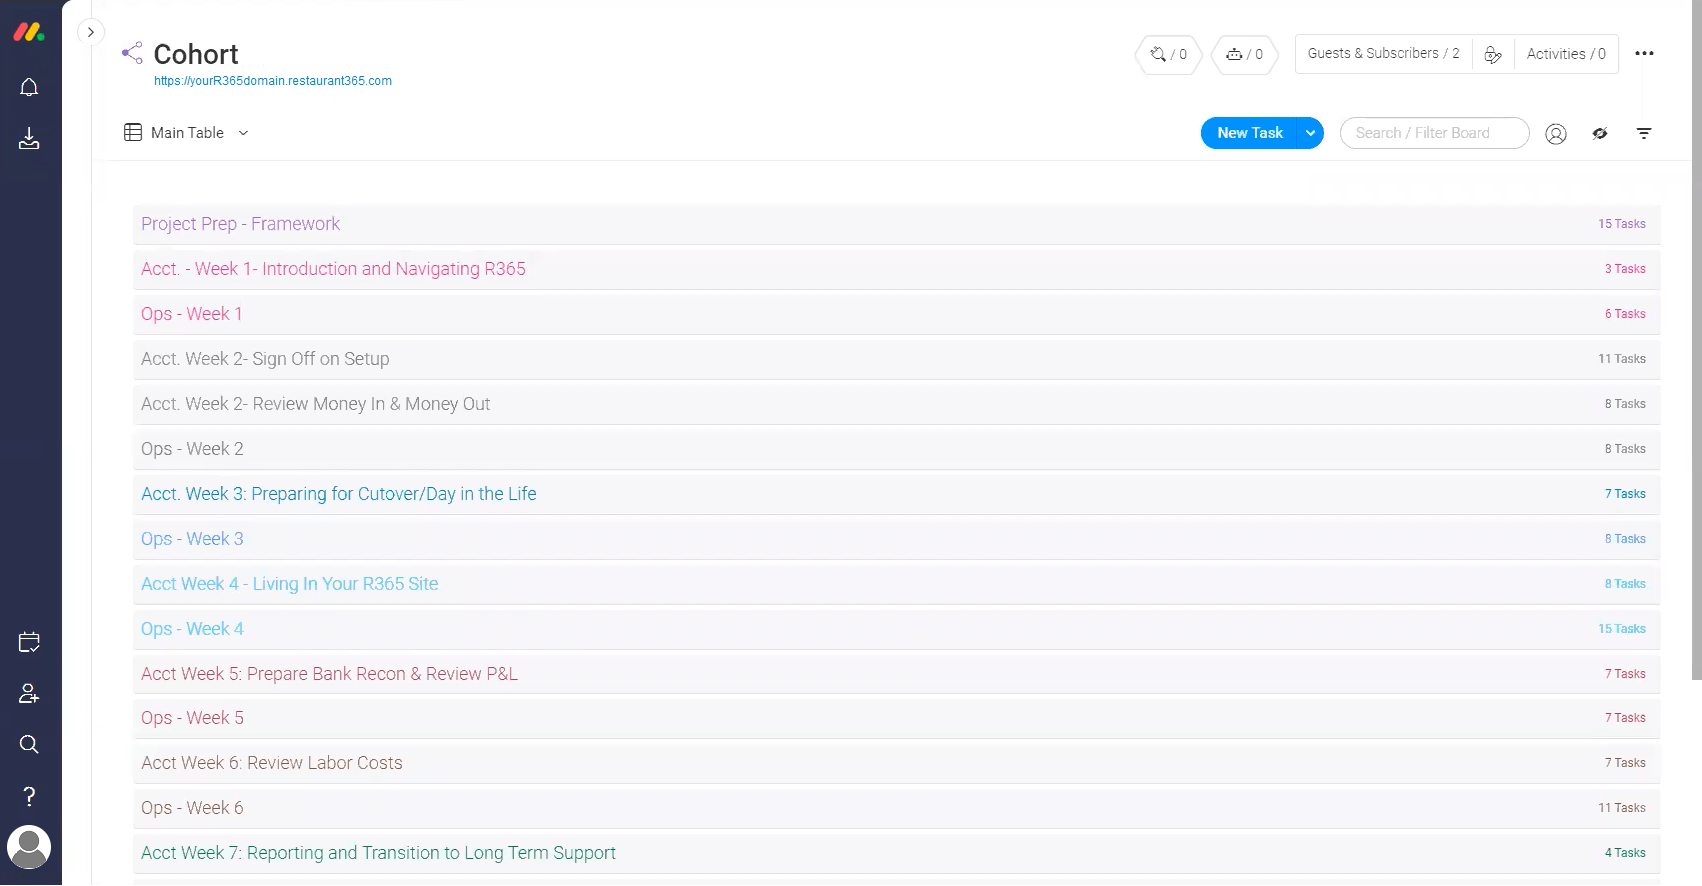
Task: Open the board options three-dot menu
Action: tap(1644, 54)
